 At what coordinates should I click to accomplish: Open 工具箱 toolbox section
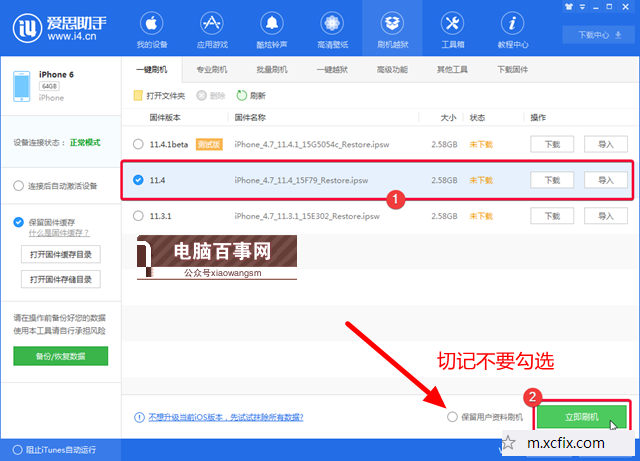pyautogui.click(x=453, y=30)
